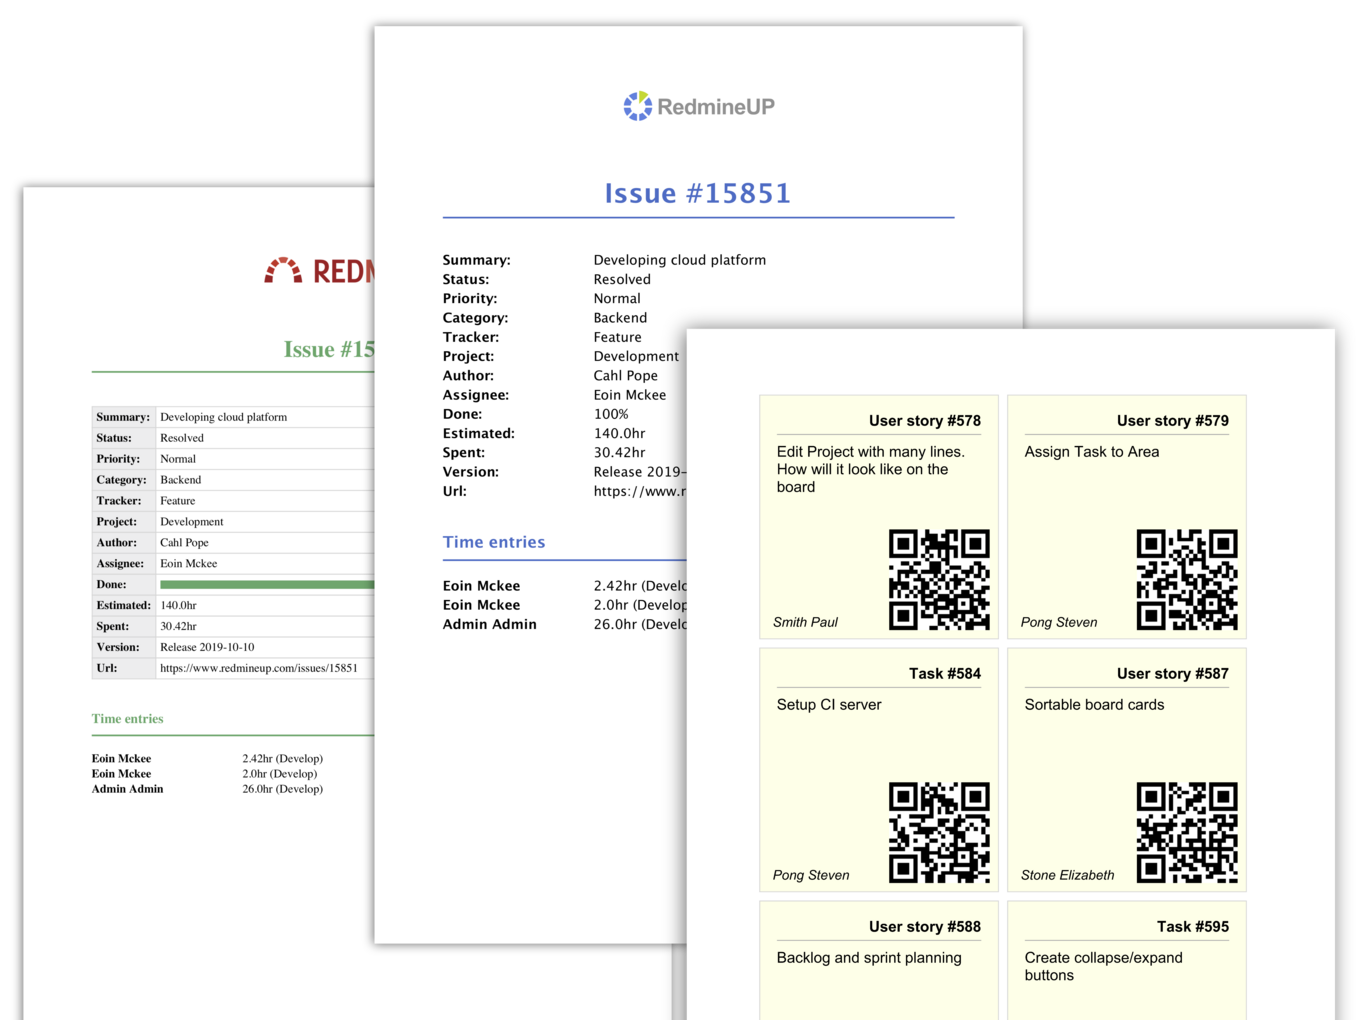Click the QR code on User story #587
Screen dimensions: 1360x1020
point(1186,832)
